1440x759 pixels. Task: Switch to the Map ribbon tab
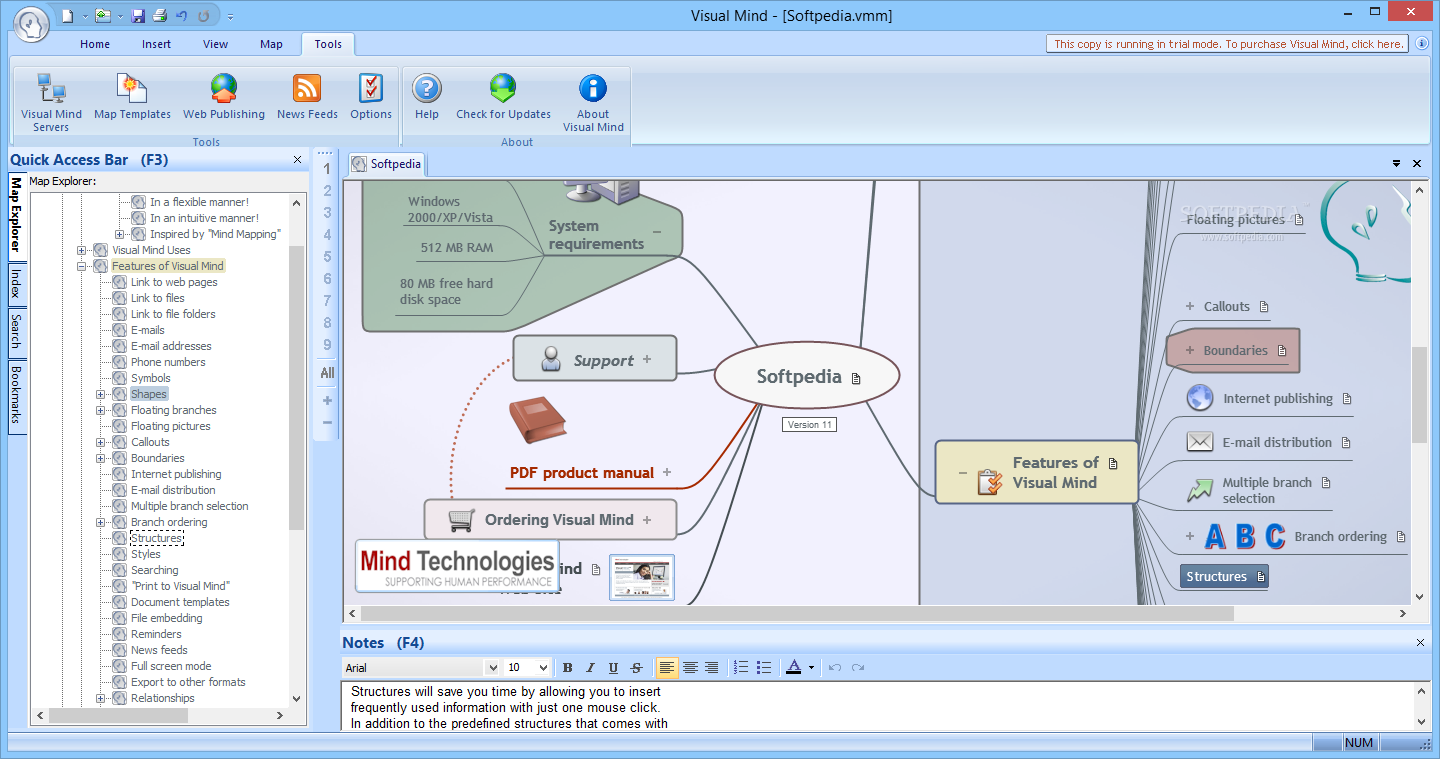(x=271, y=44)
